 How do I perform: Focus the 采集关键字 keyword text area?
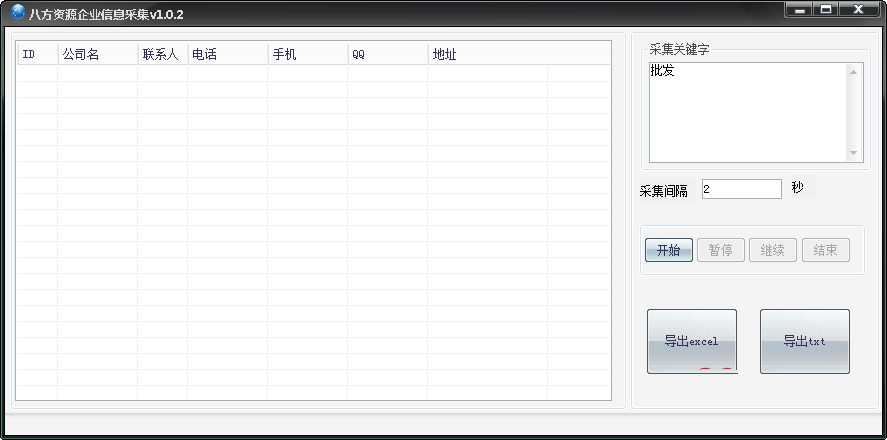coord(756,113)
